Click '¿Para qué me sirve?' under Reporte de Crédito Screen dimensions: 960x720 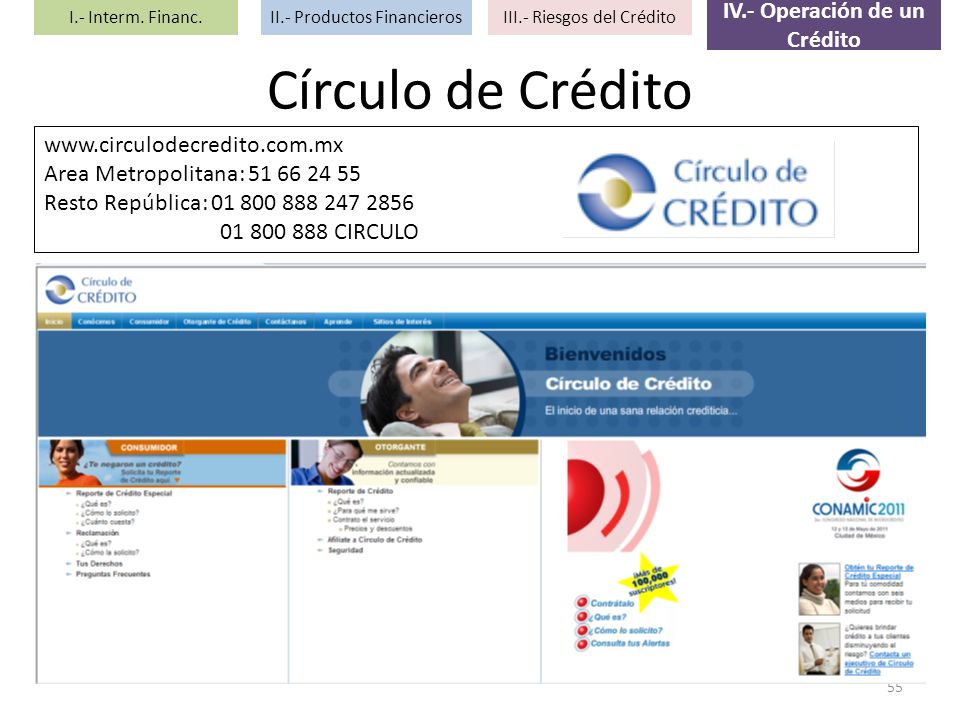tap(366, 510)
